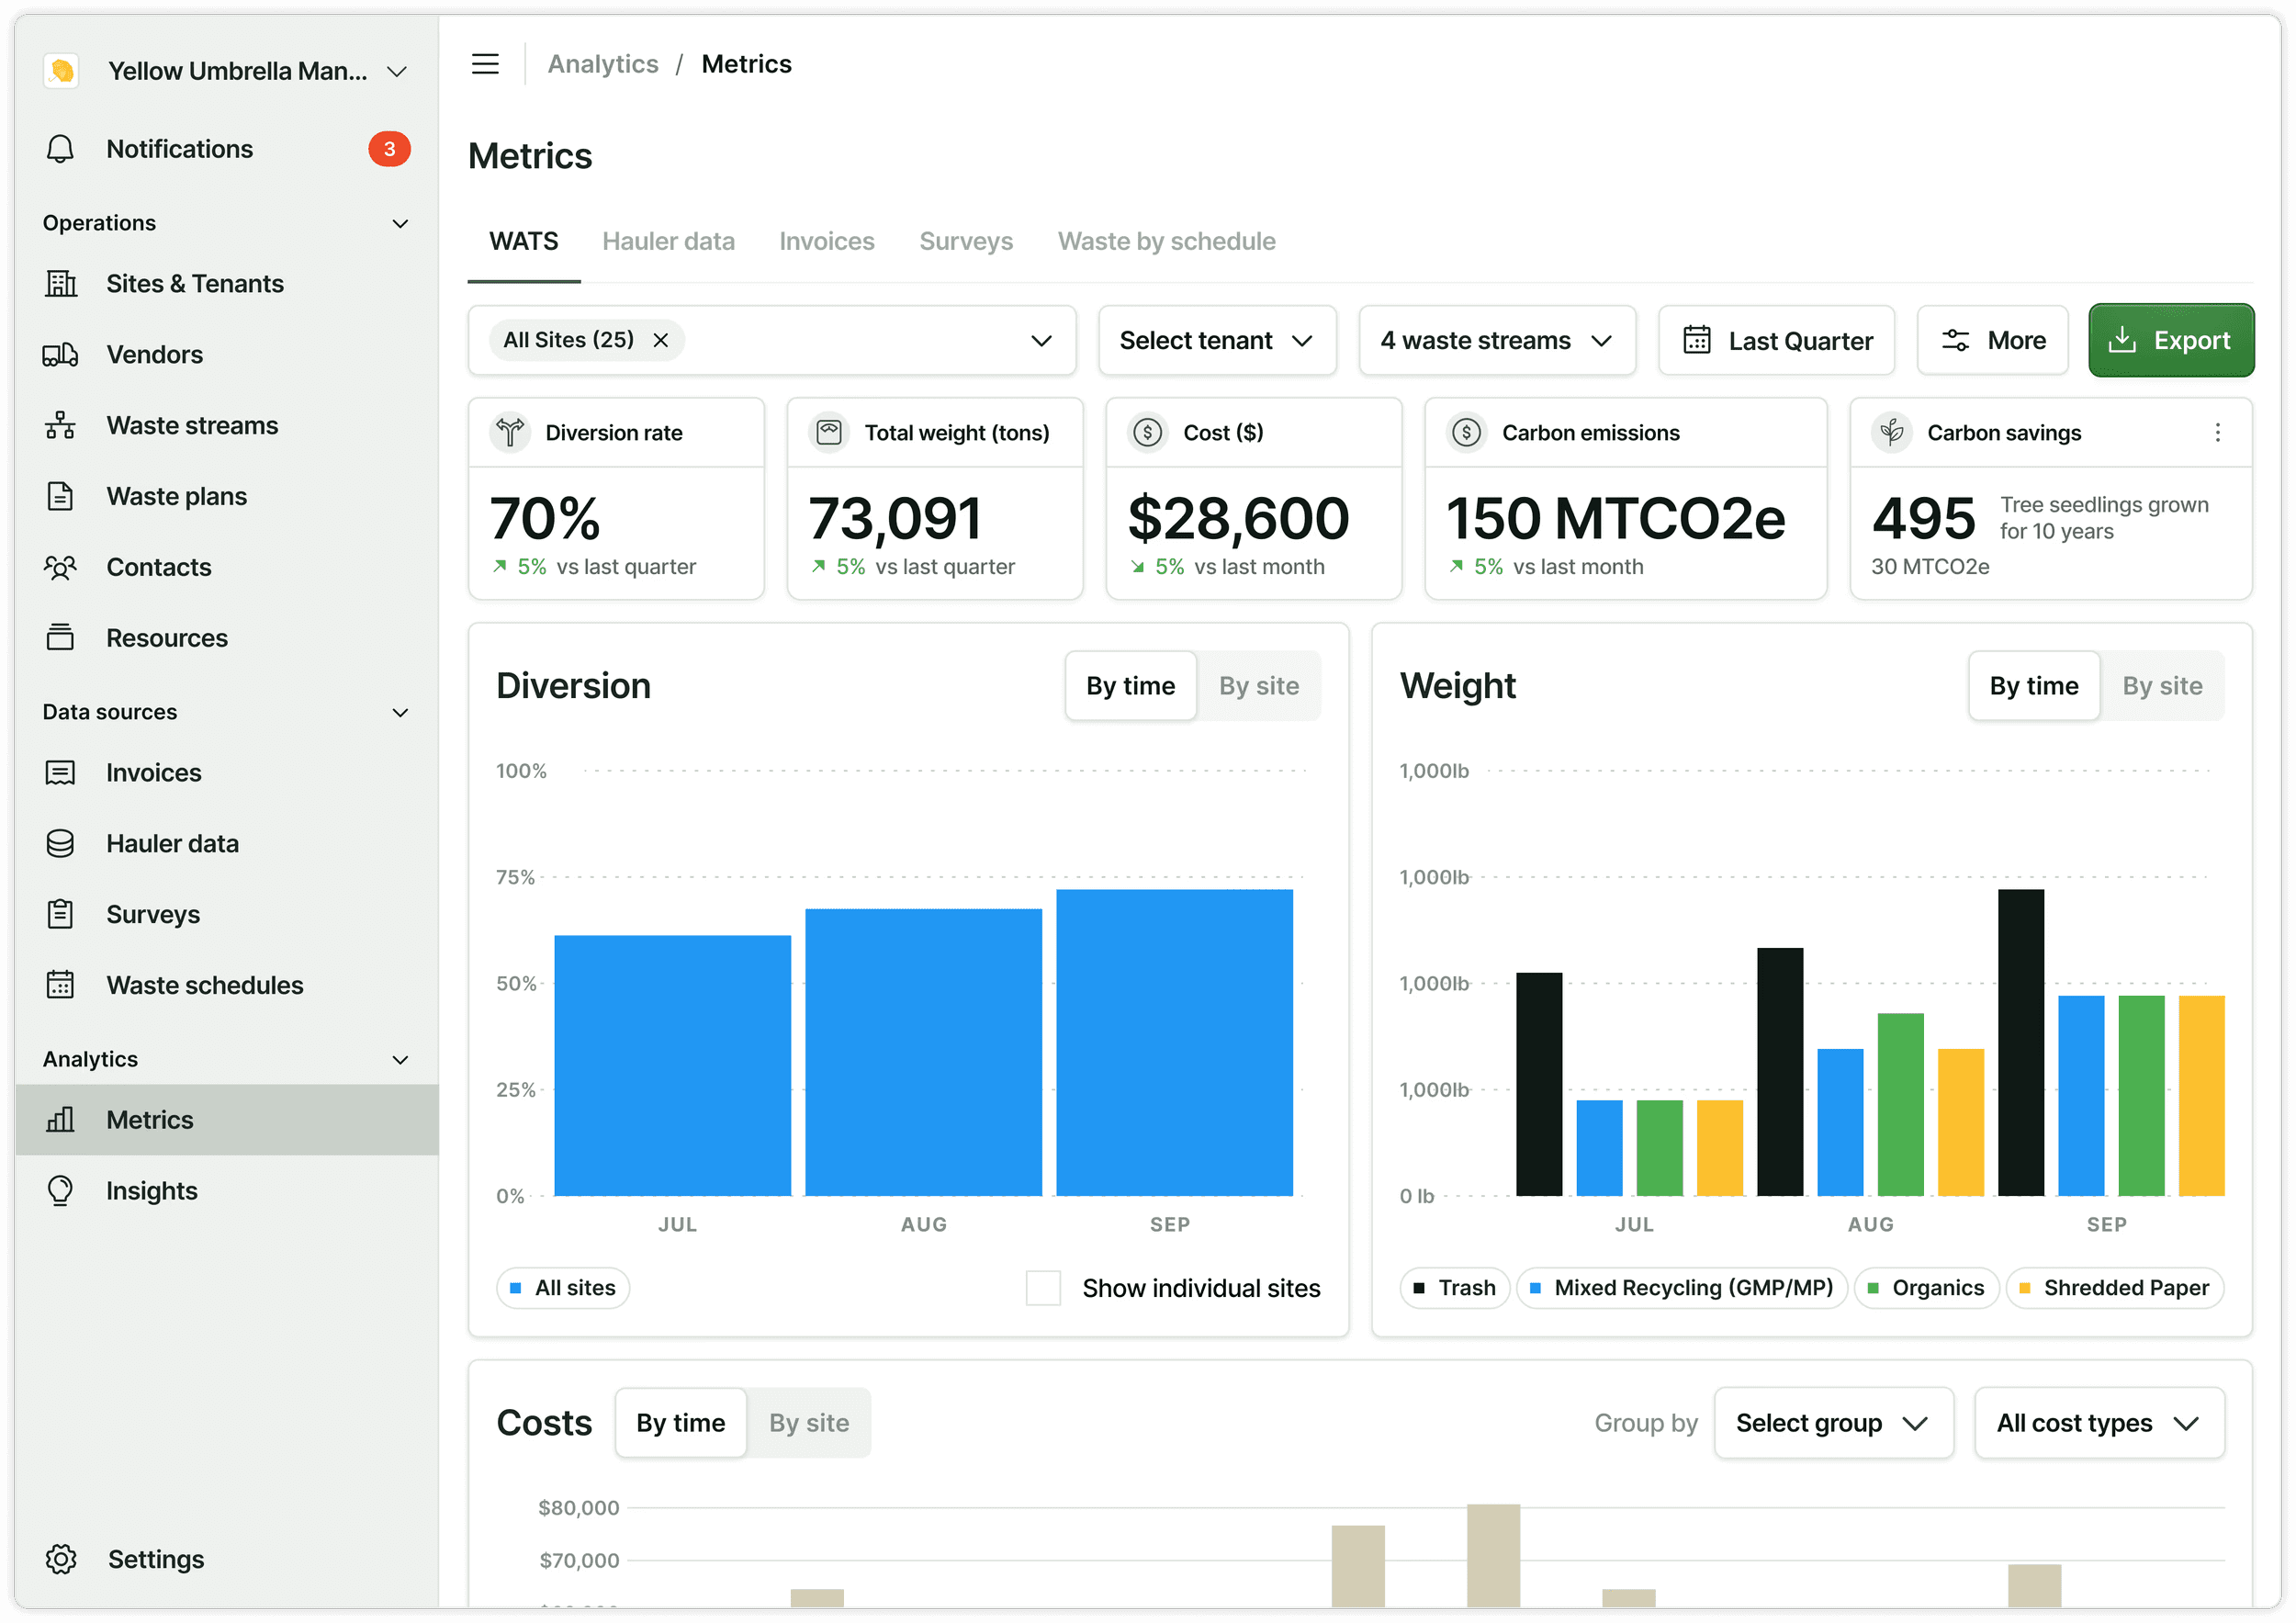This screenshot has width=2296, height=1623.
Task: Open the Select tenant dropdown
Action: (1217, 341)
